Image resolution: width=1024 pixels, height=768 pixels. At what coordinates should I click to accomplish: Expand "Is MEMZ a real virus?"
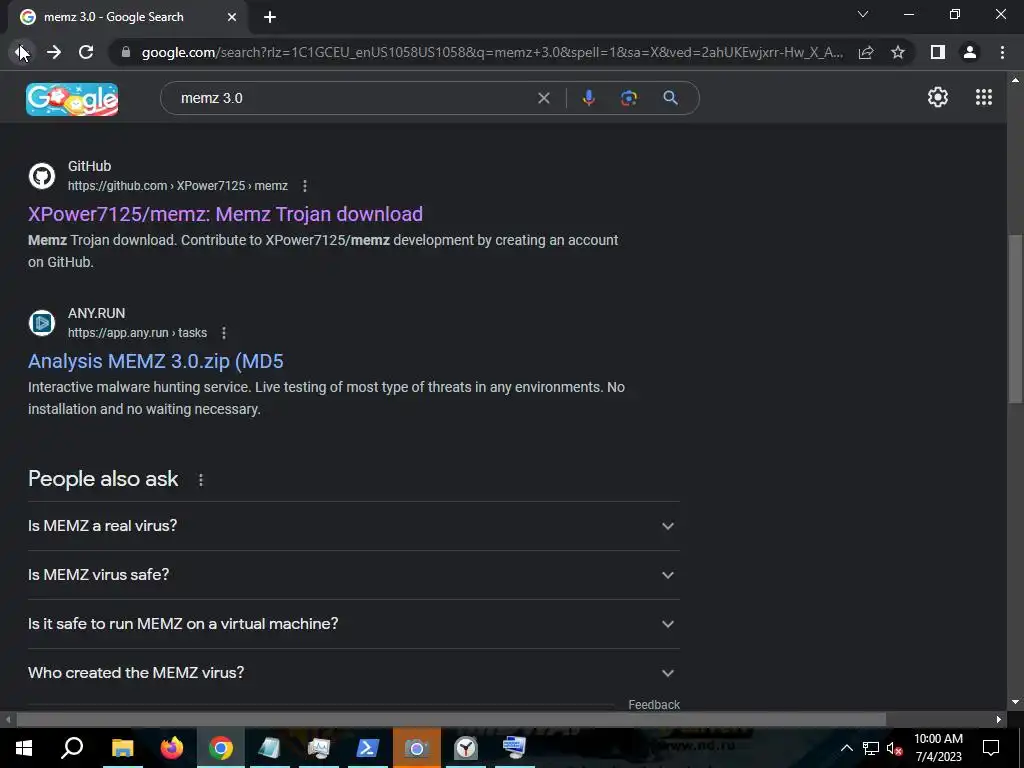click(x=353, y=526)
